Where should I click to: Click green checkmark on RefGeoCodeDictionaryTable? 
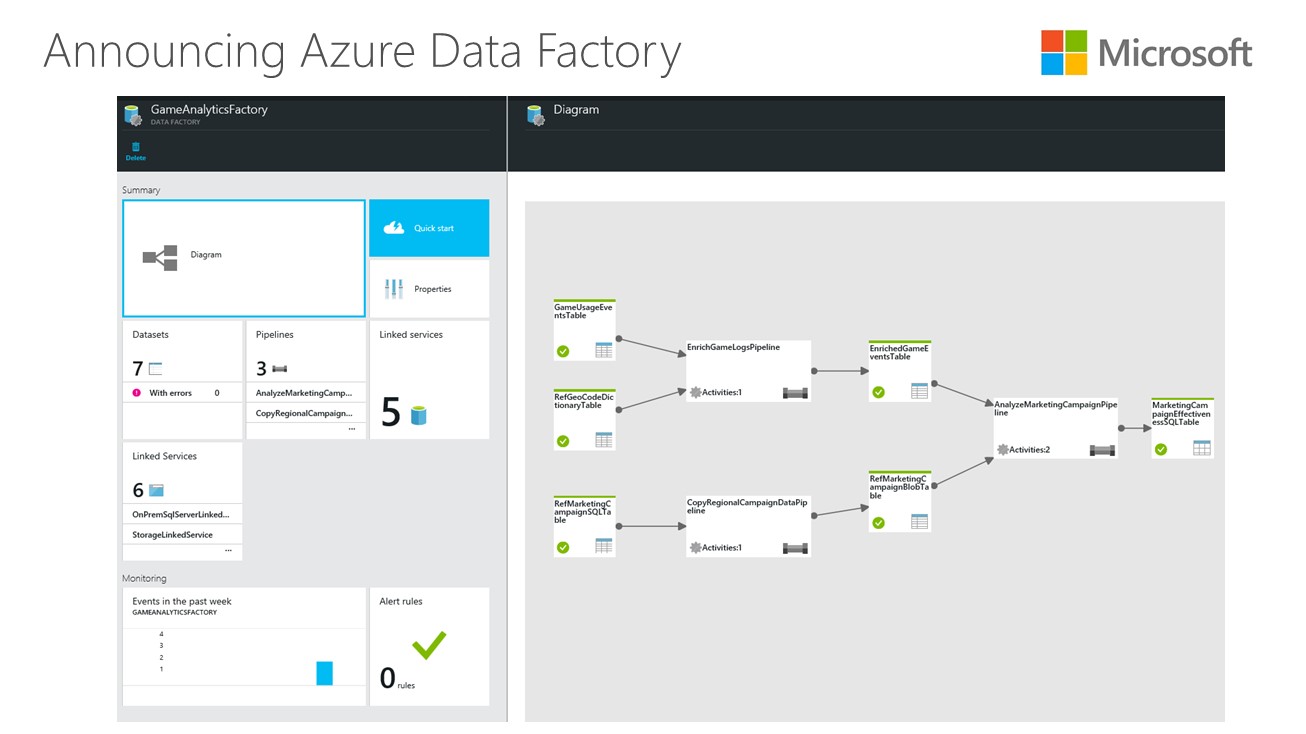tap(563, 440)
